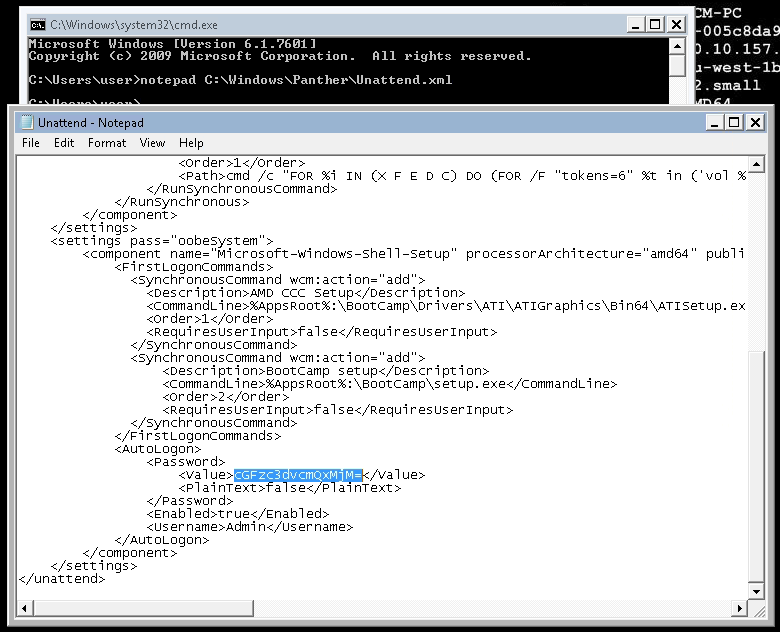Click Notepad's horizontal scrollbar left arrow

pyautogui.click(x=26, y=606)
